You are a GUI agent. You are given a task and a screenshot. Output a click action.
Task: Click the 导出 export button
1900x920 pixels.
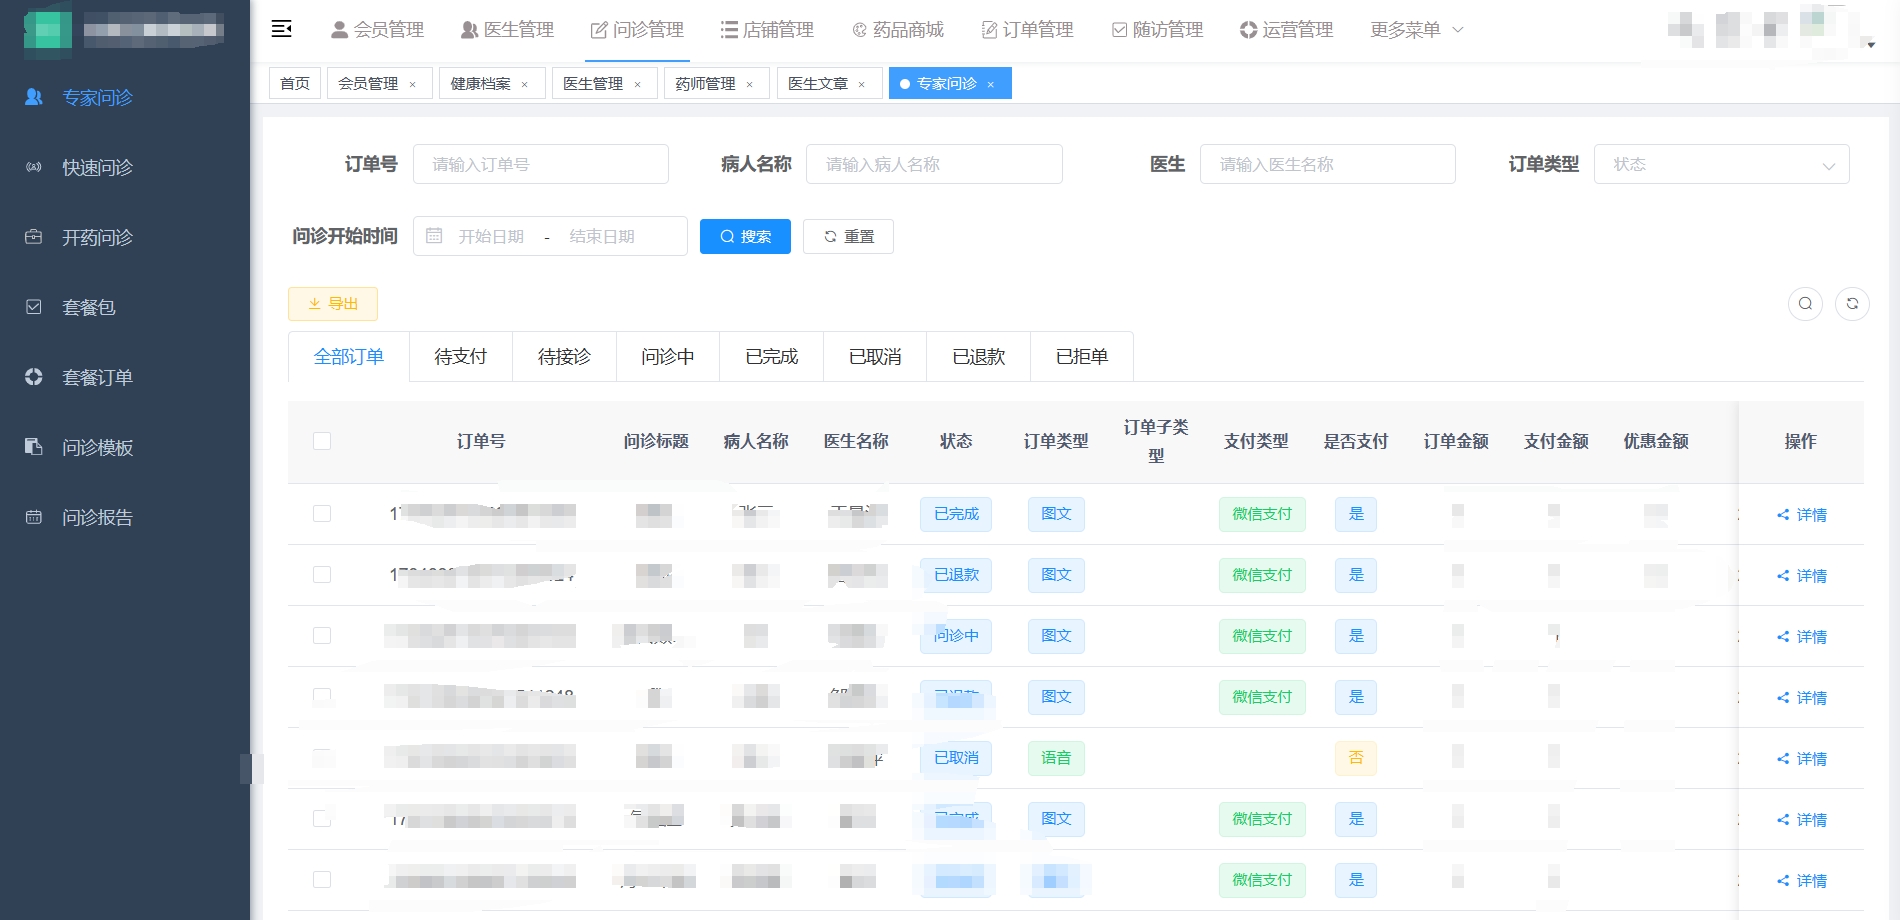click(x=333, y=304)
